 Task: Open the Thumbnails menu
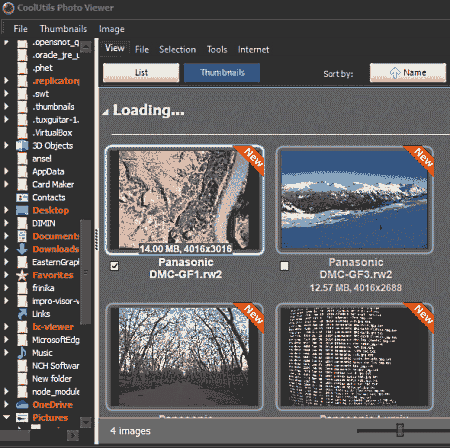pos(63,29)
